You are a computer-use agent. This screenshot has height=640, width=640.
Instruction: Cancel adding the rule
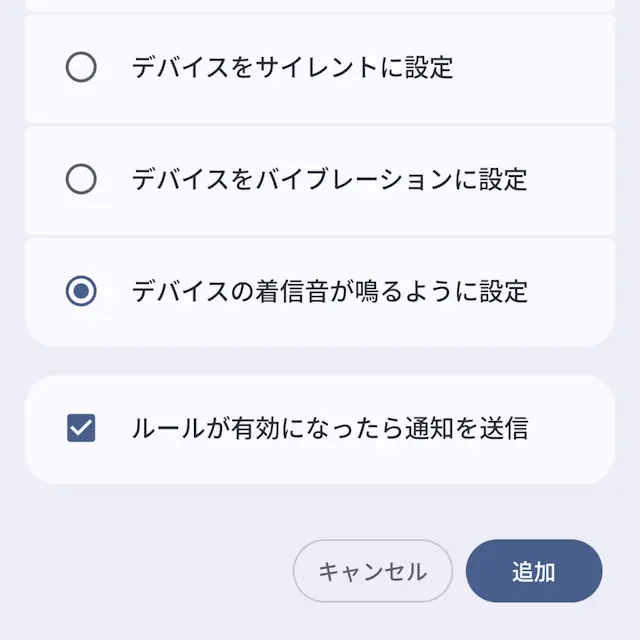pyautogui.click(x=372, y=572)
